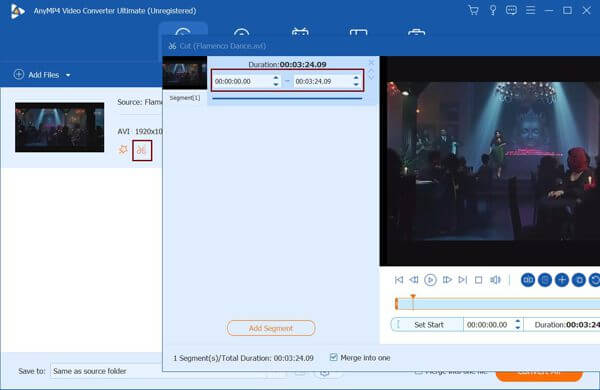Select the Segment[1] label
Viewport: 600px width, 390px height.
[x=185, y=98]
